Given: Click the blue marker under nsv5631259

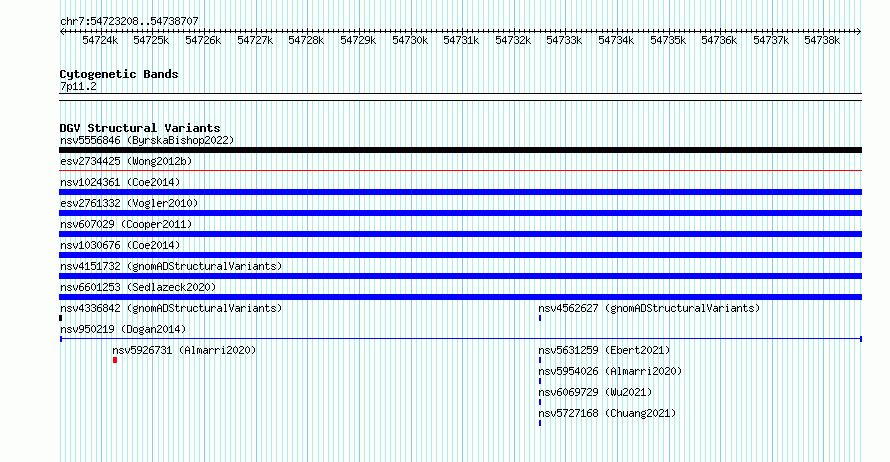Looking at the screenshot, I should (540, 360).
